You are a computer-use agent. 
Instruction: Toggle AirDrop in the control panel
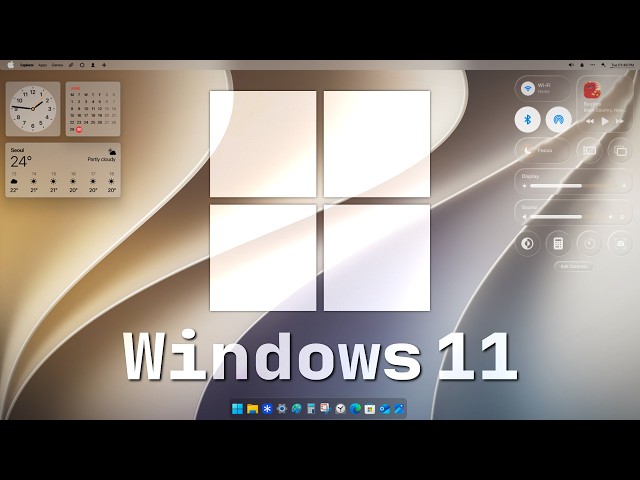coord(558,120)
